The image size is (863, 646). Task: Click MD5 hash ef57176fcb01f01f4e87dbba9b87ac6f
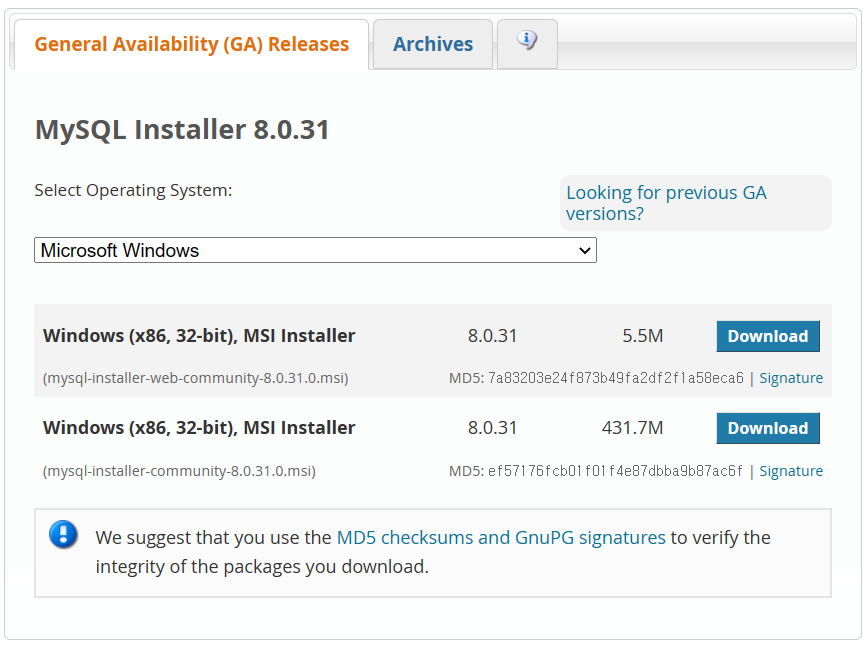615,471
